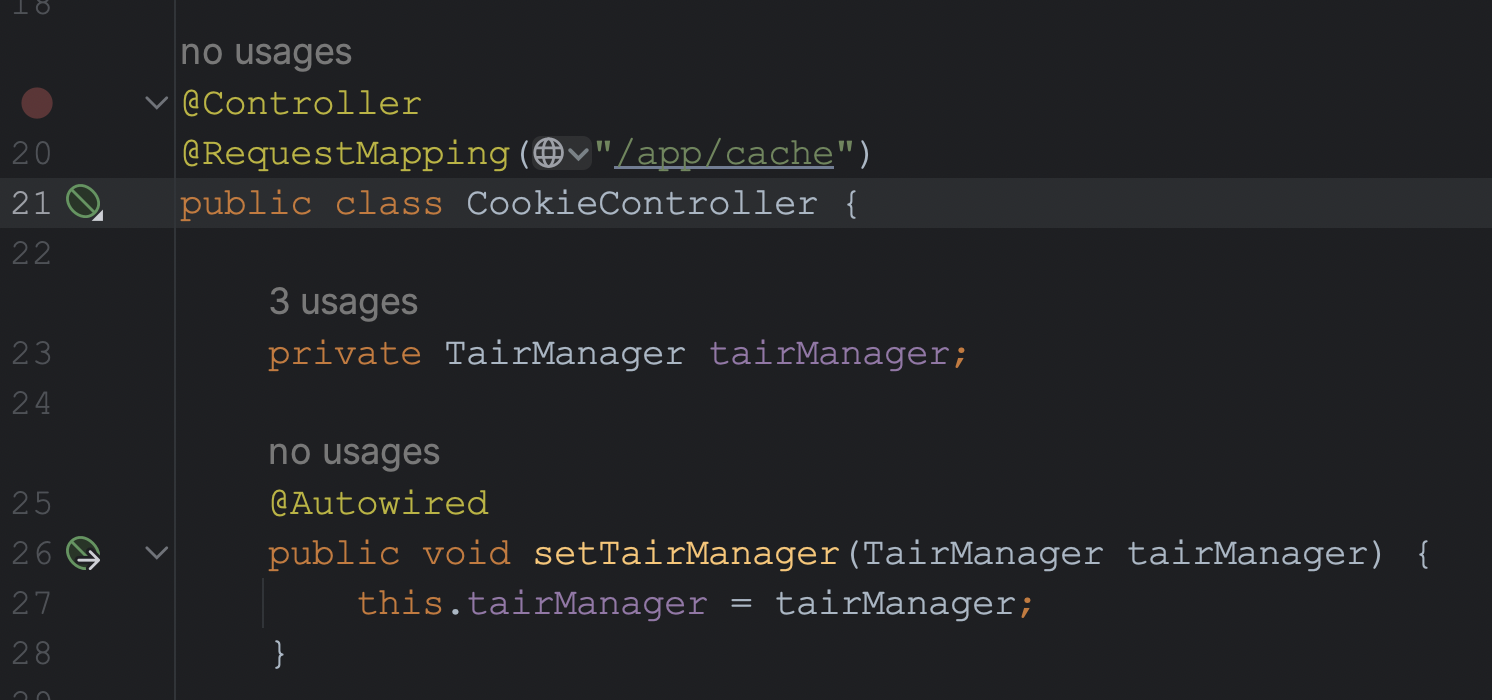The width and height of the screenshot is (1492, 700).
Task: Open the "/app/cache" URL mapping link
Action: 724,154
